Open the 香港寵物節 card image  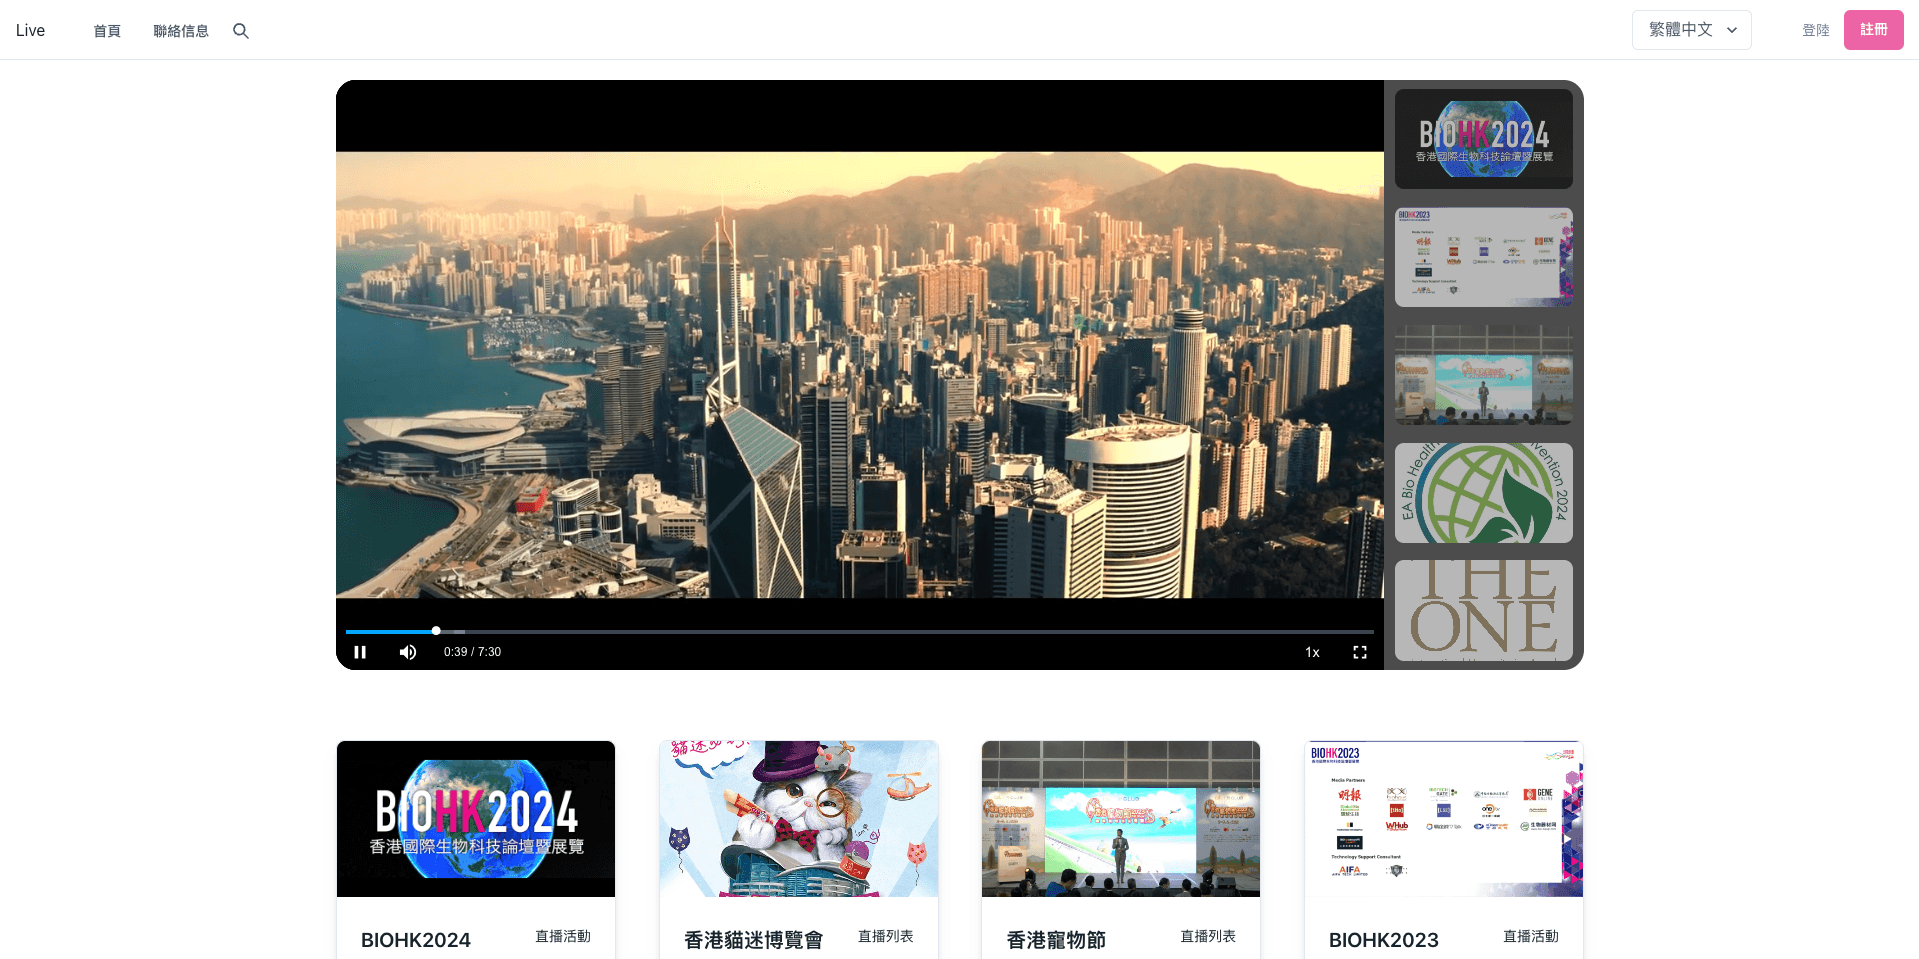(1120, 819)
